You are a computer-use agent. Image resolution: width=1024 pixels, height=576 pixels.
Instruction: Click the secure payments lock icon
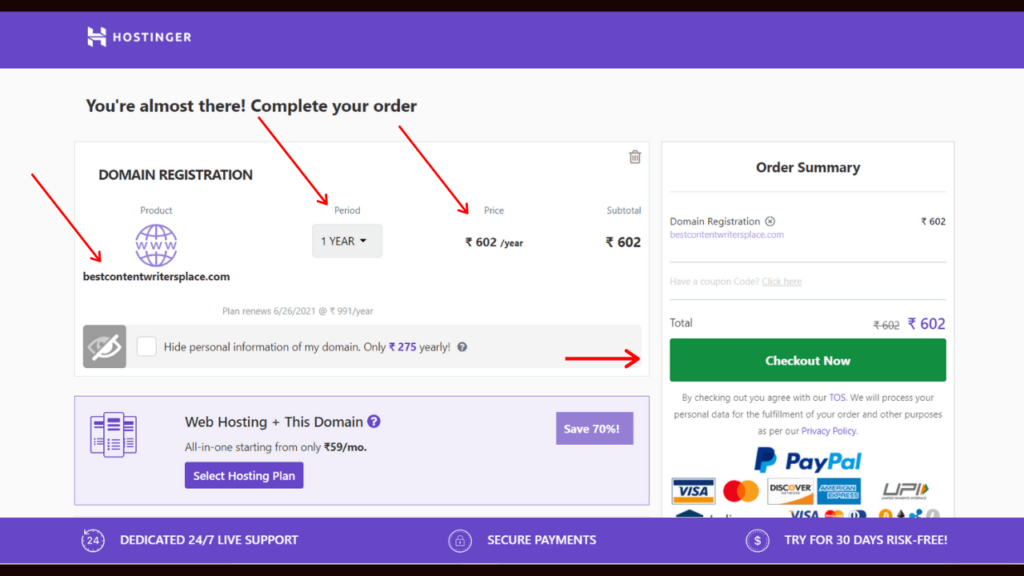pos(460,540)
